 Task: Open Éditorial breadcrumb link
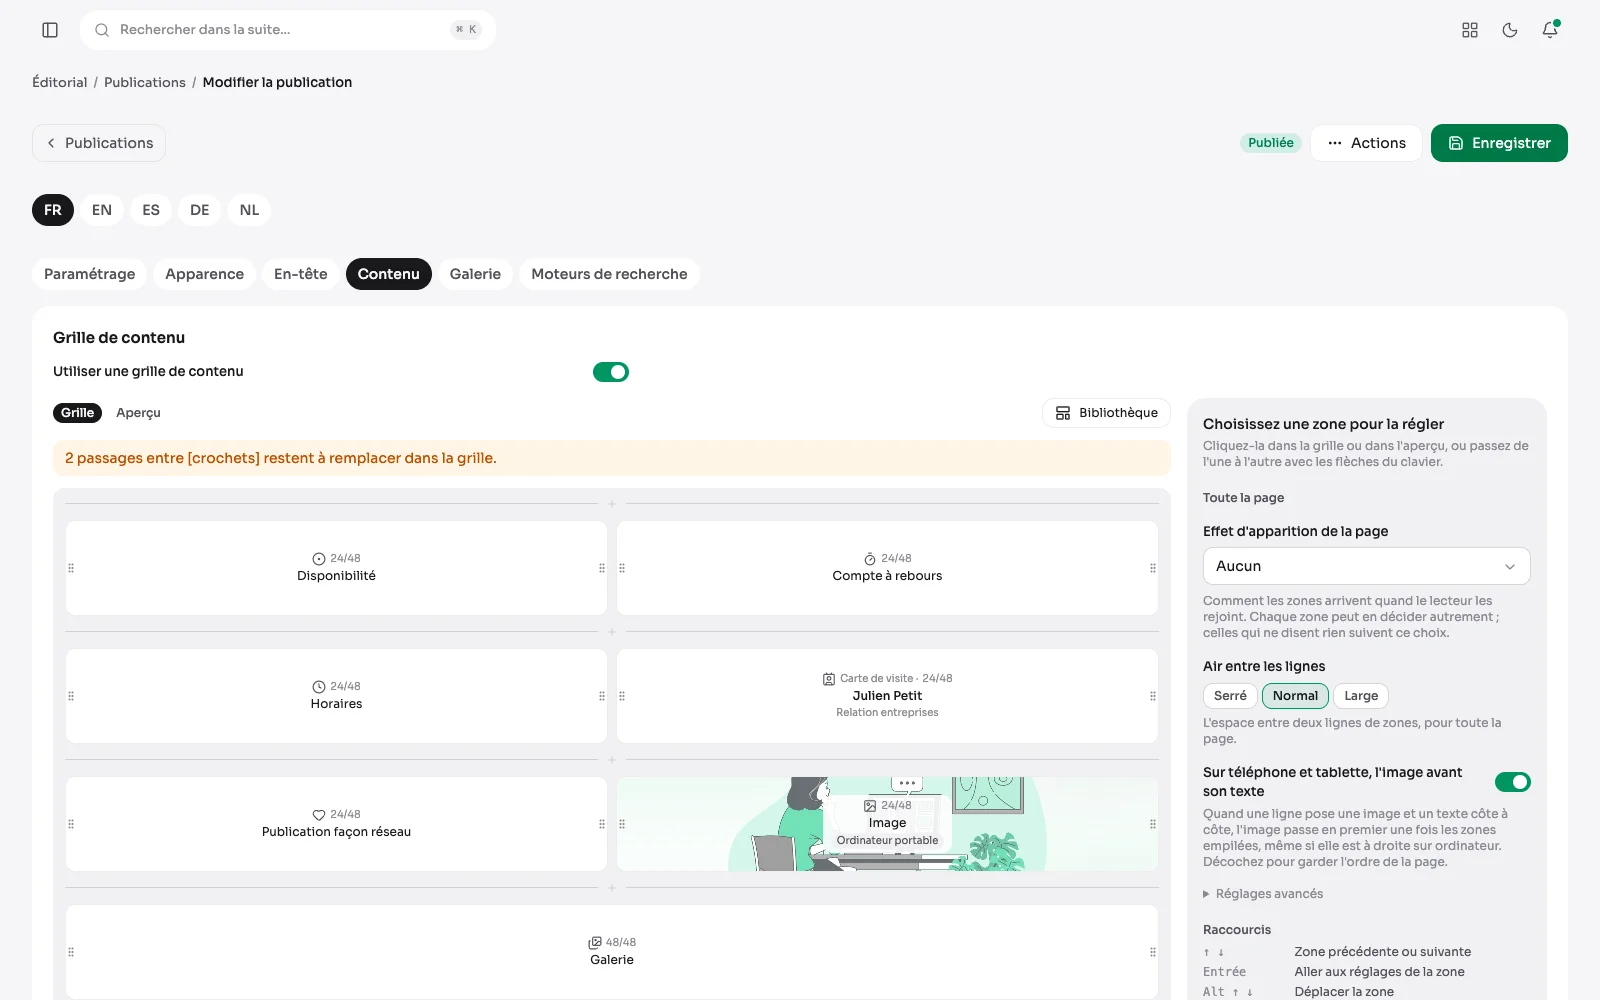[x=60, y=82]
